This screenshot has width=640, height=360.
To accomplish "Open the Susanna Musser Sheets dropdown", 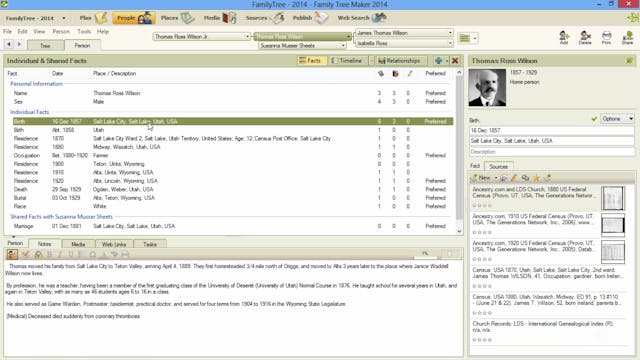I will coord(343,45).
